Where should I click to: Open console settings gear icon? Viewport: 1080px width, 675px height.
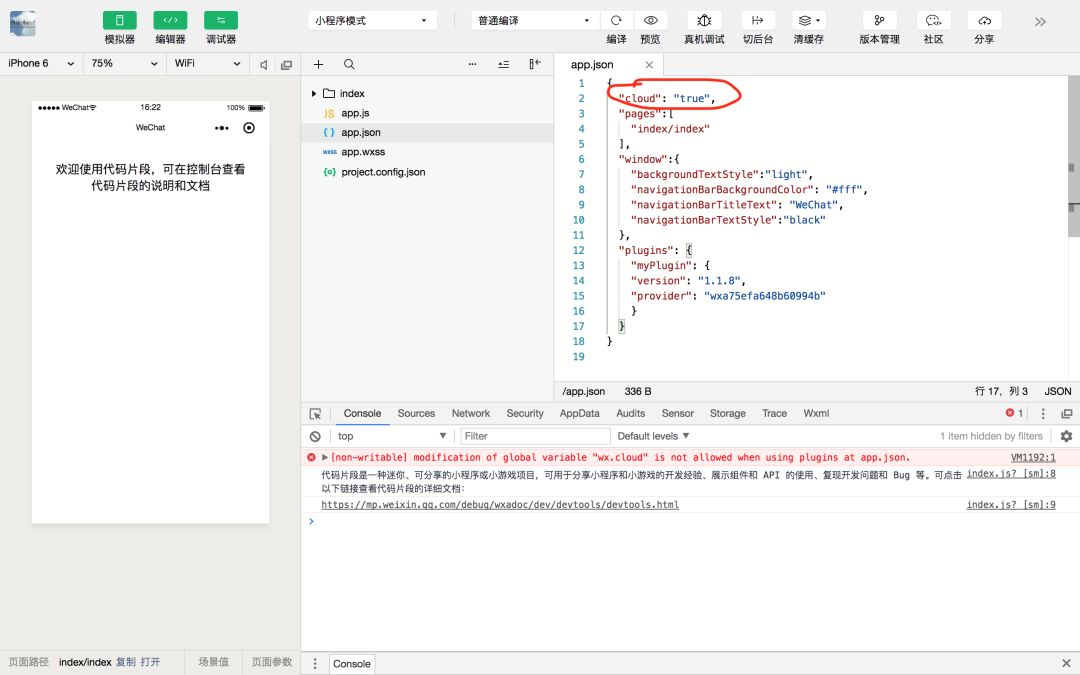[x=1066, y=436]
